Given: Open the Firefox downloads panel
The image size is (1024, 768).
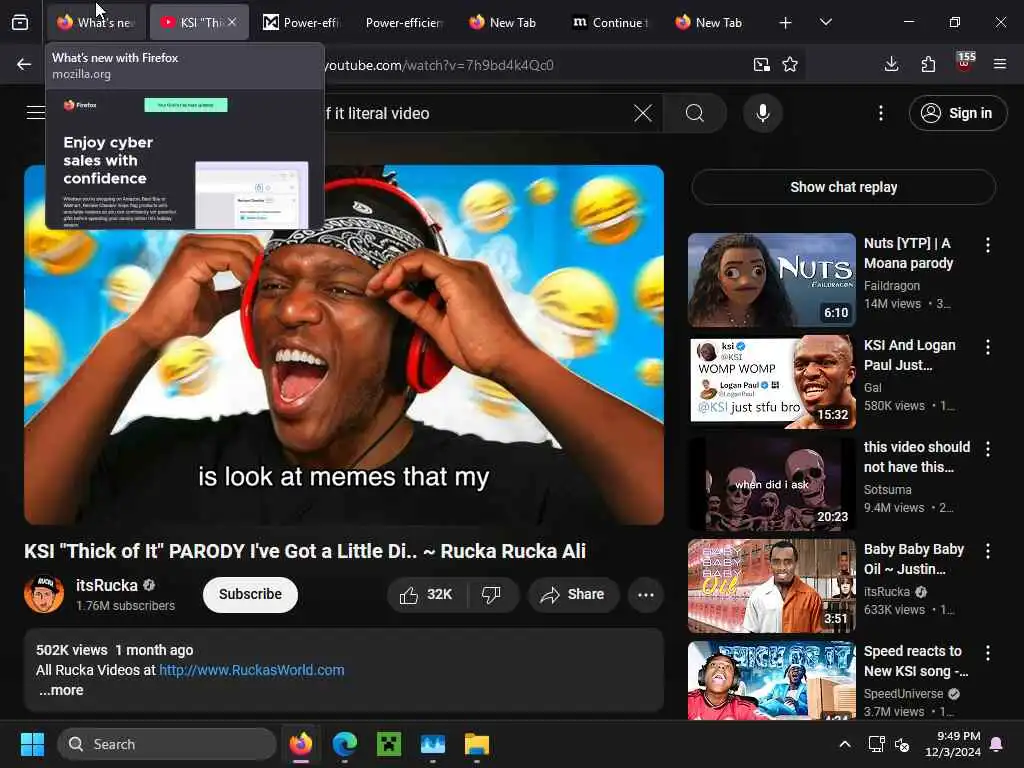Looking at the screenshot, I should coord(891,64).
